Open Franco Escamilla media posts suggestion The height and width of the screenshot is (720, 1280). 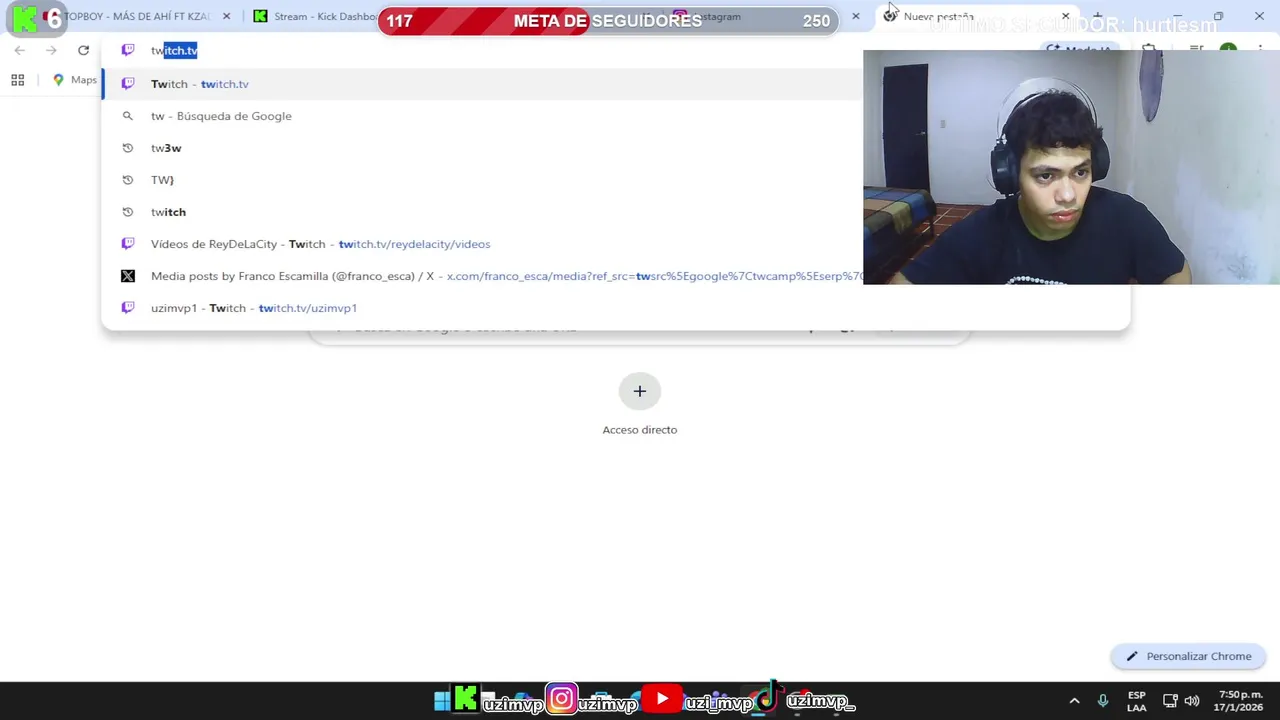point(482,276)
